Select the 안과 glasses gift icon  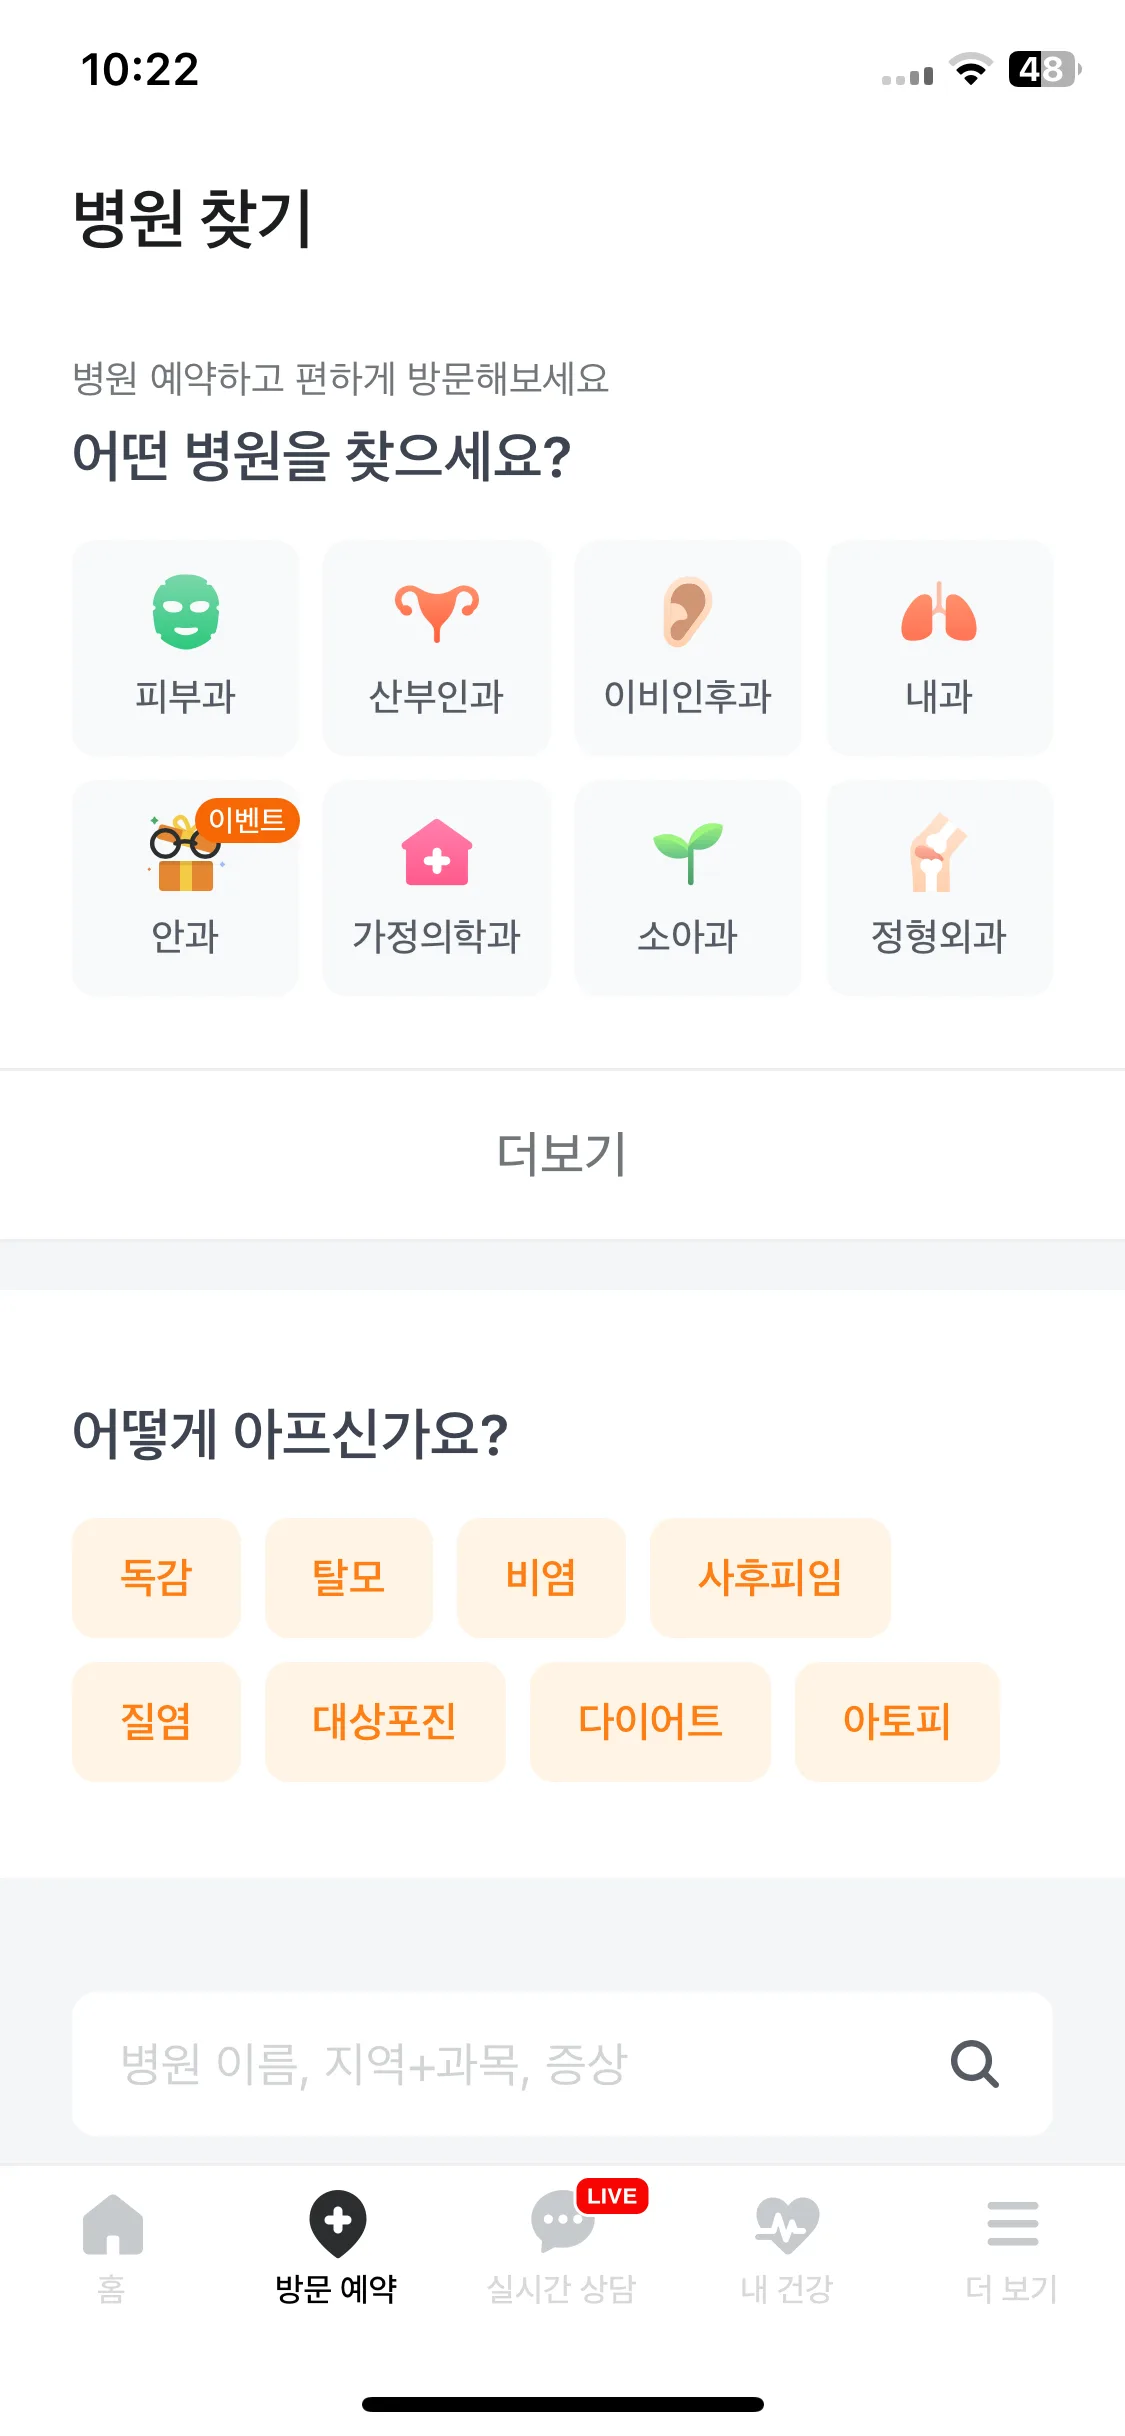tap(186, 852)
